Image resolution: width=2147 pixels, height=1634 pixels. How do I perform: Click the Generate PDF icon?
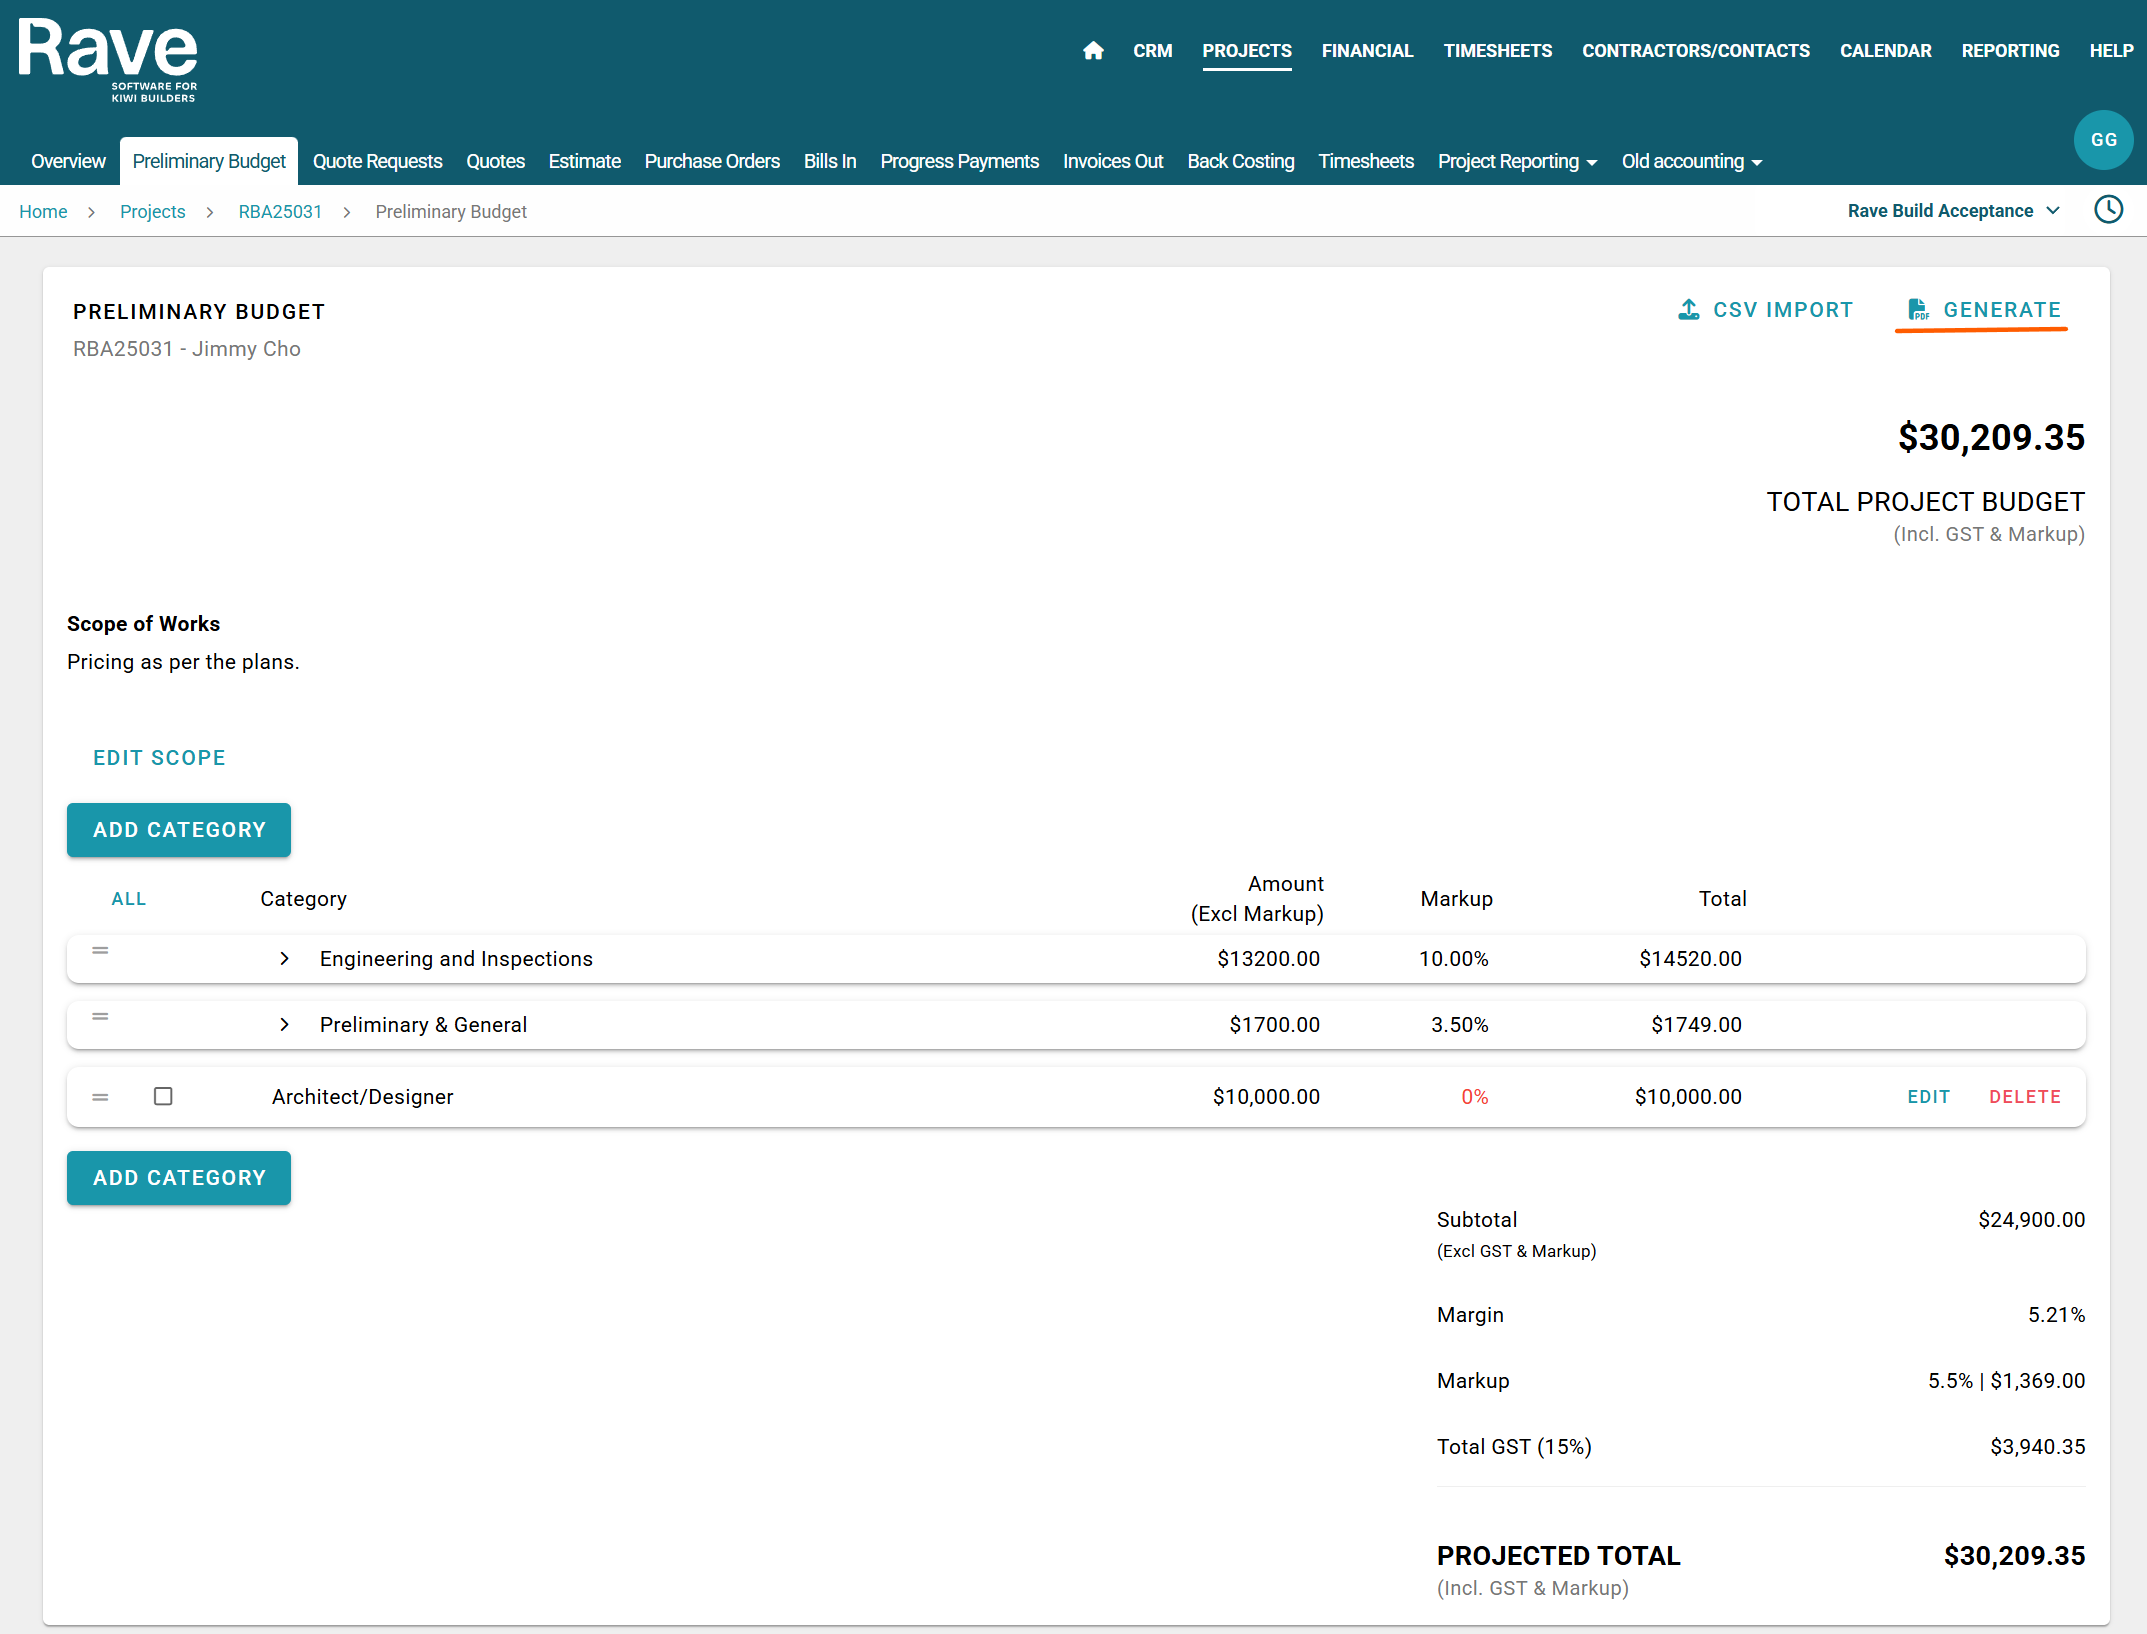coord(1917,310)
